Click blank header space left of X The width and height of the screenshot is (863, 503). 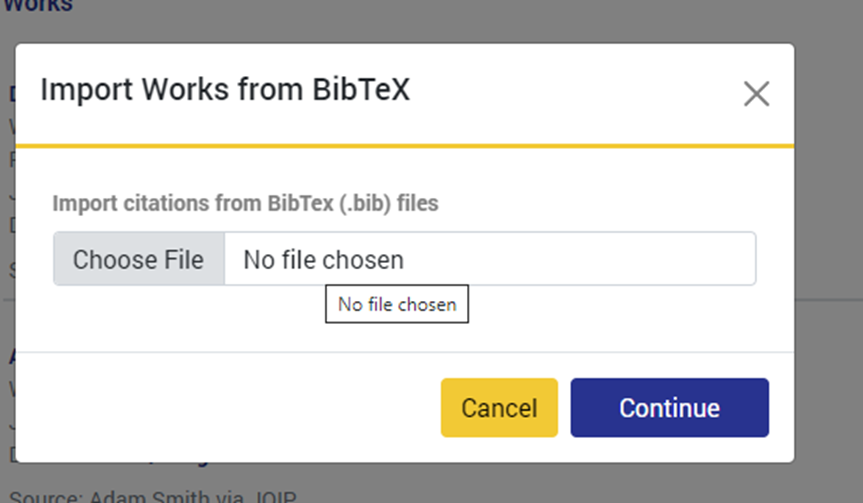580,93
